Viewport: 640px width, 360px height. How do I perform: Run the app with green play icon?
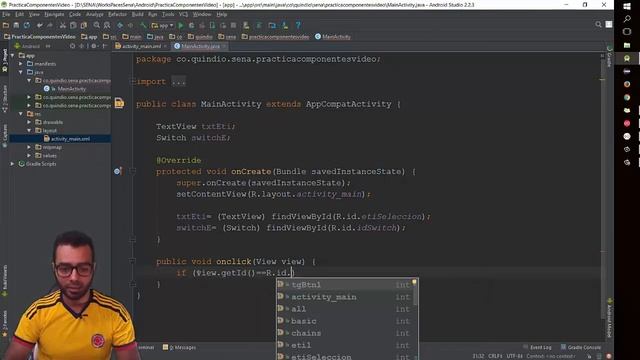click(x=181, y=25)
